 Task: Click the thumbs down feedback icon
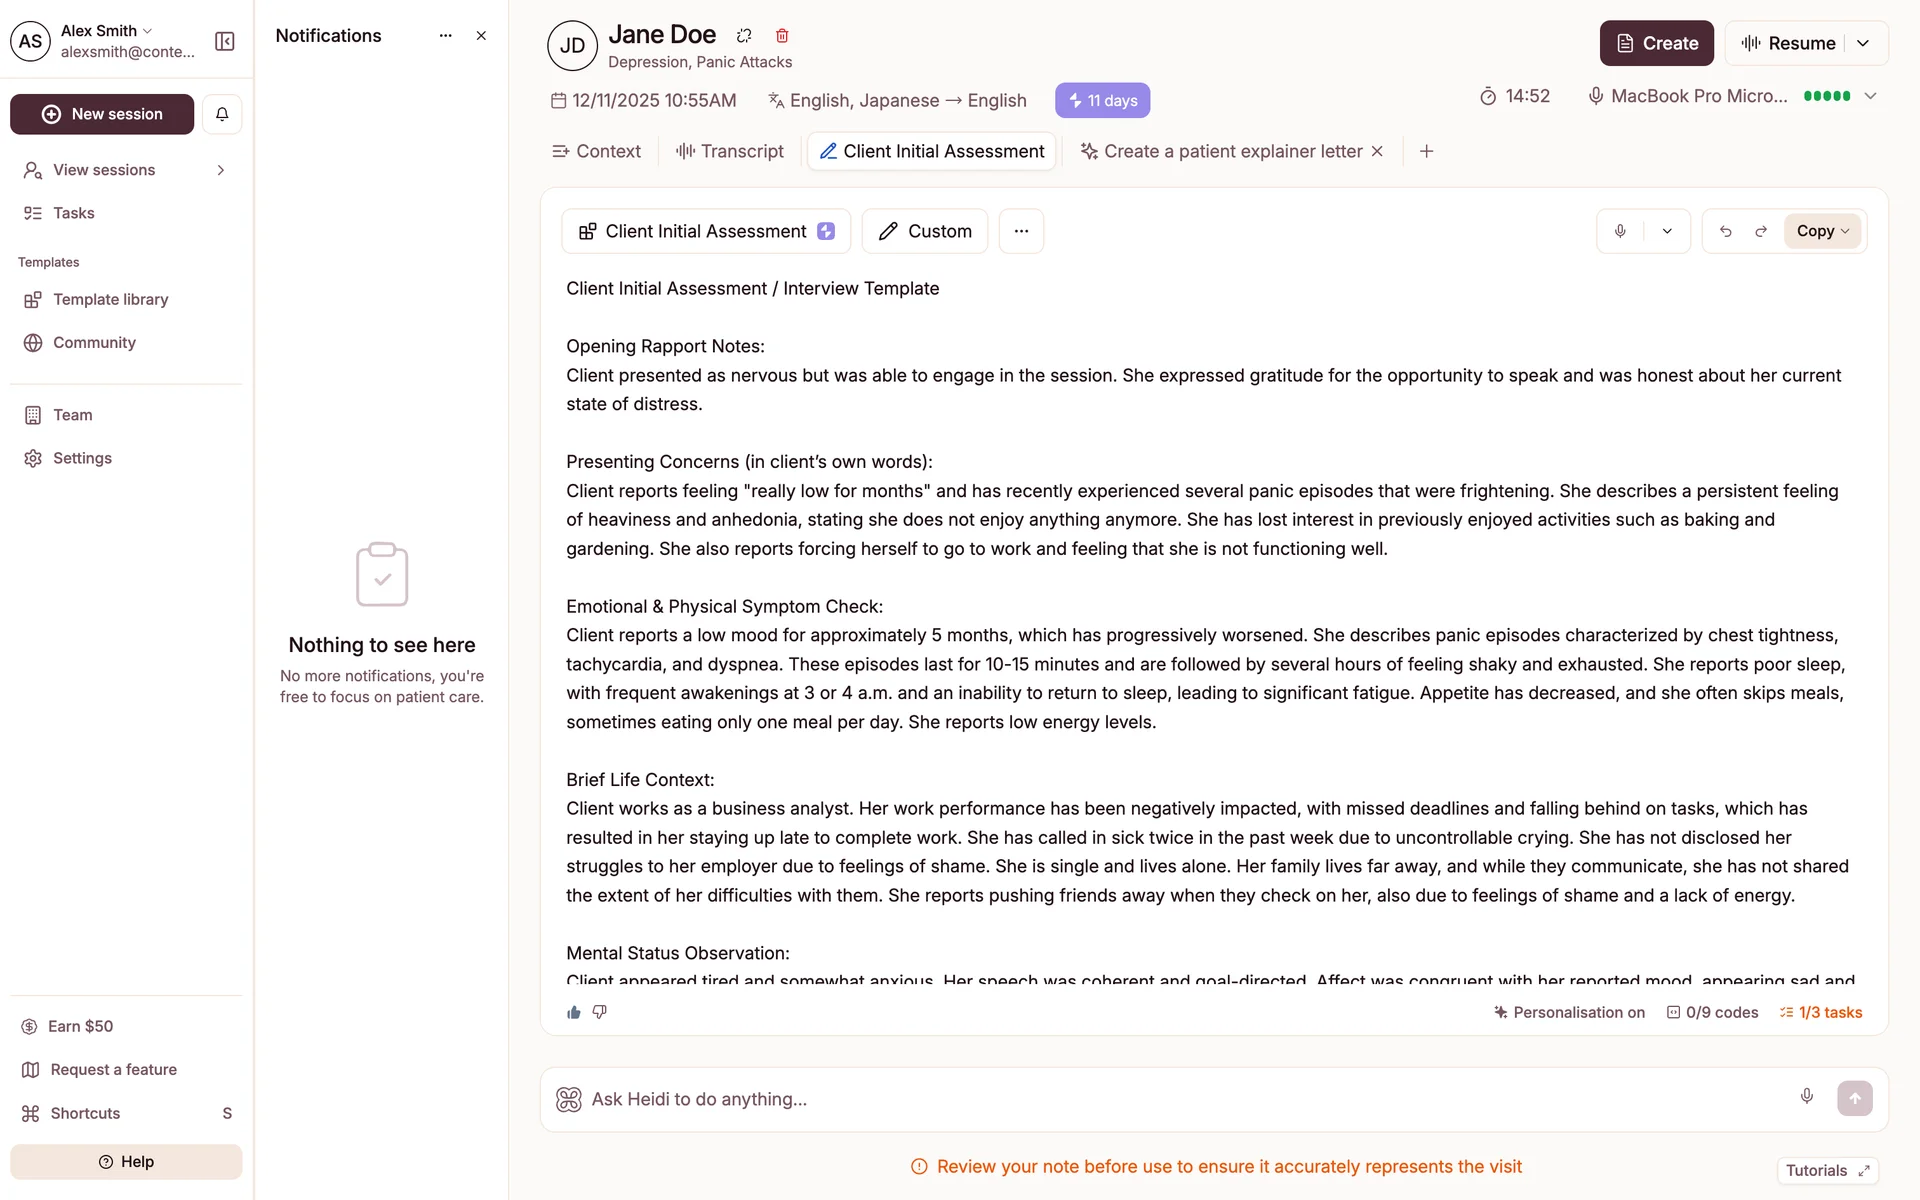point(600,1012)
